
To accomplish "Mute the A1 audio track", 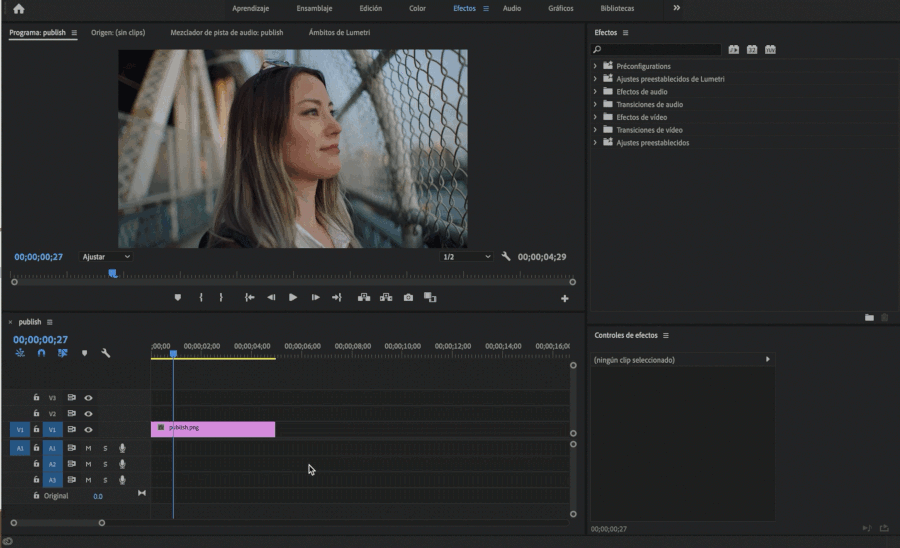I will 88,448.
